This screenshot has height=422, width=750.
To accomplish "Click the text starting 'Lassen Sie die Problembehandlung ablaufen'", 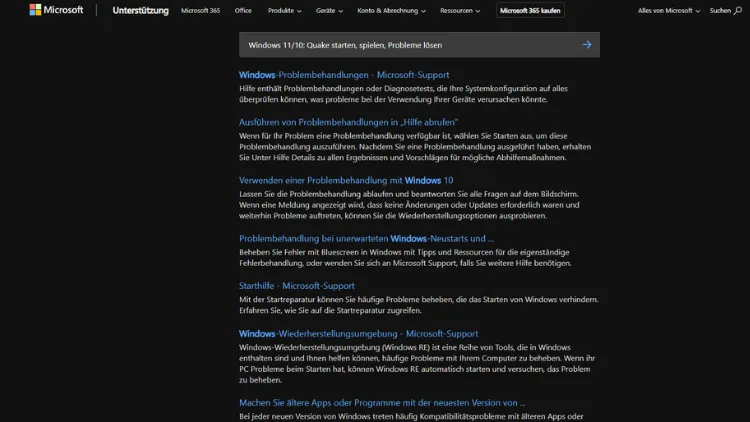I will click(409, 205).
